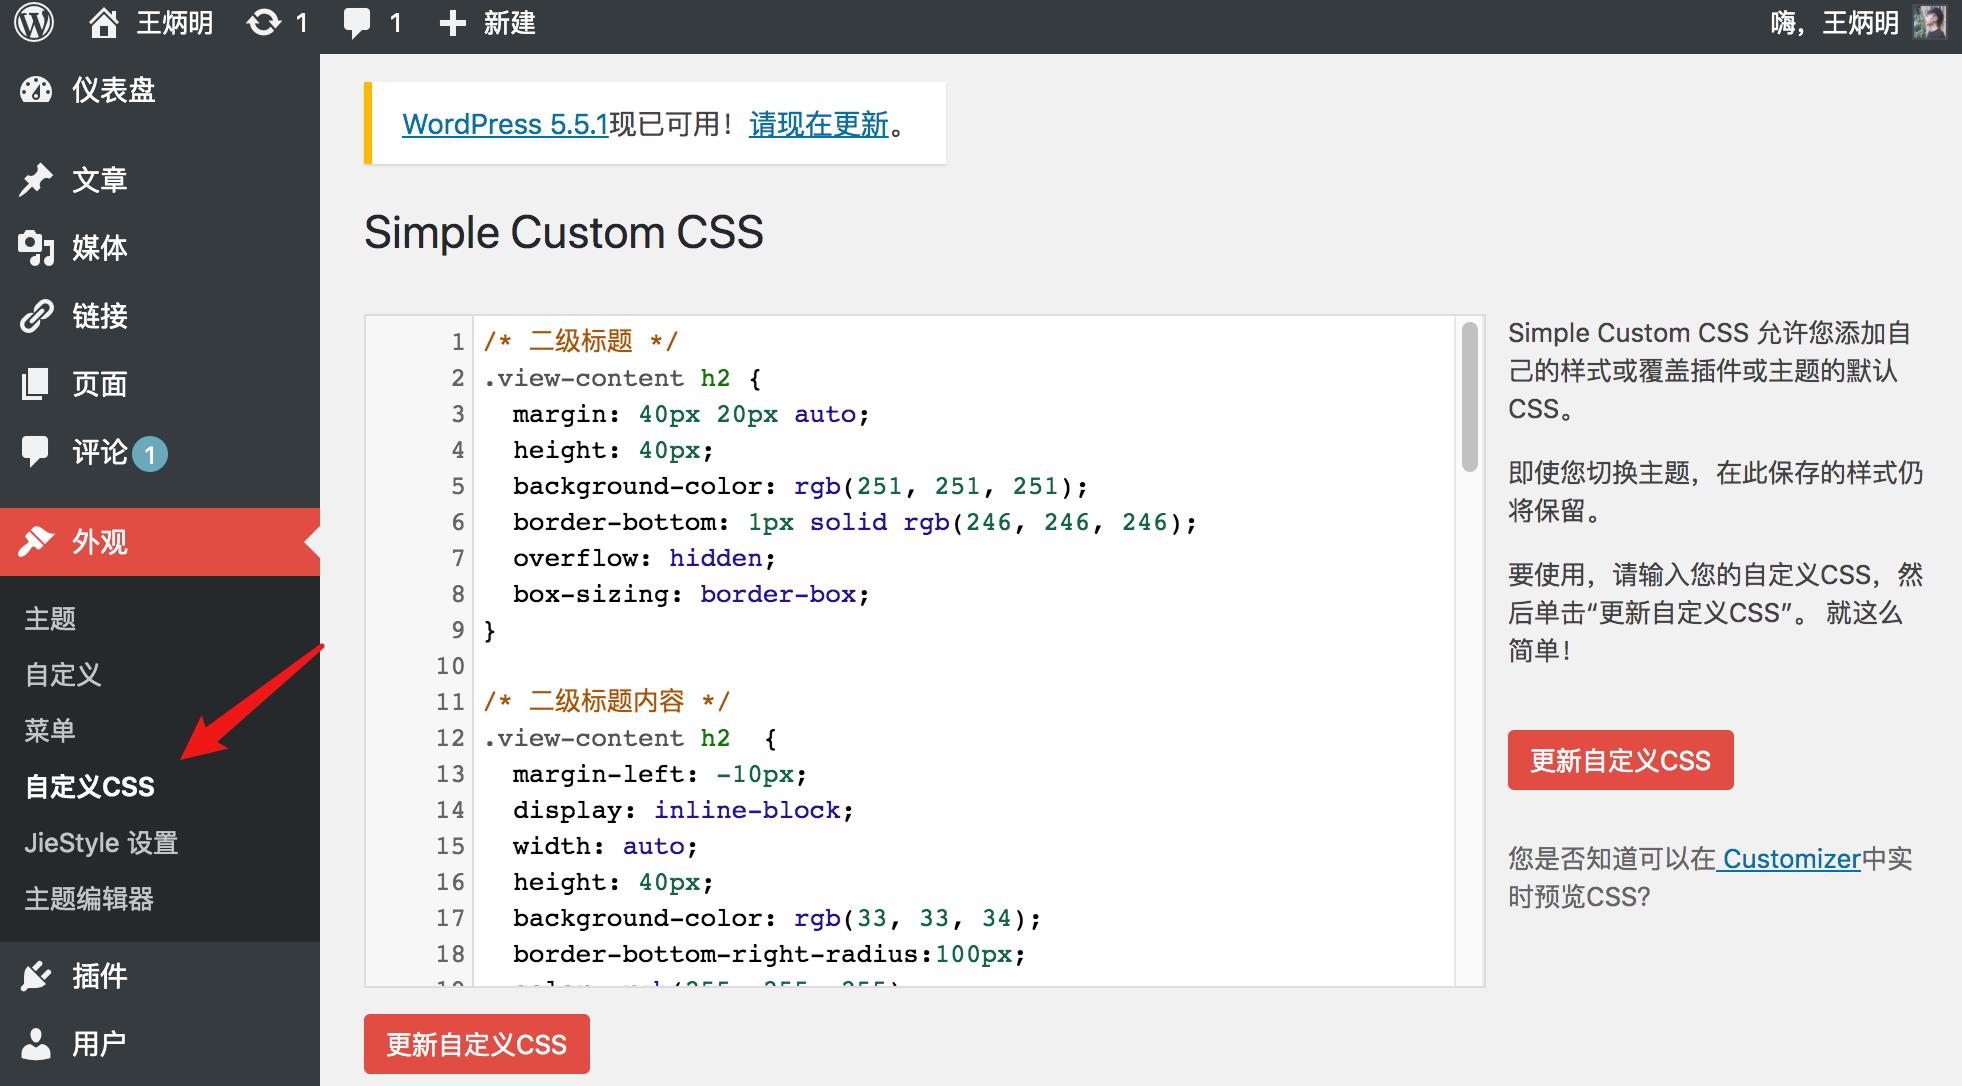
Task: Click the chain icon for 链接
Action: coord(36,316)
